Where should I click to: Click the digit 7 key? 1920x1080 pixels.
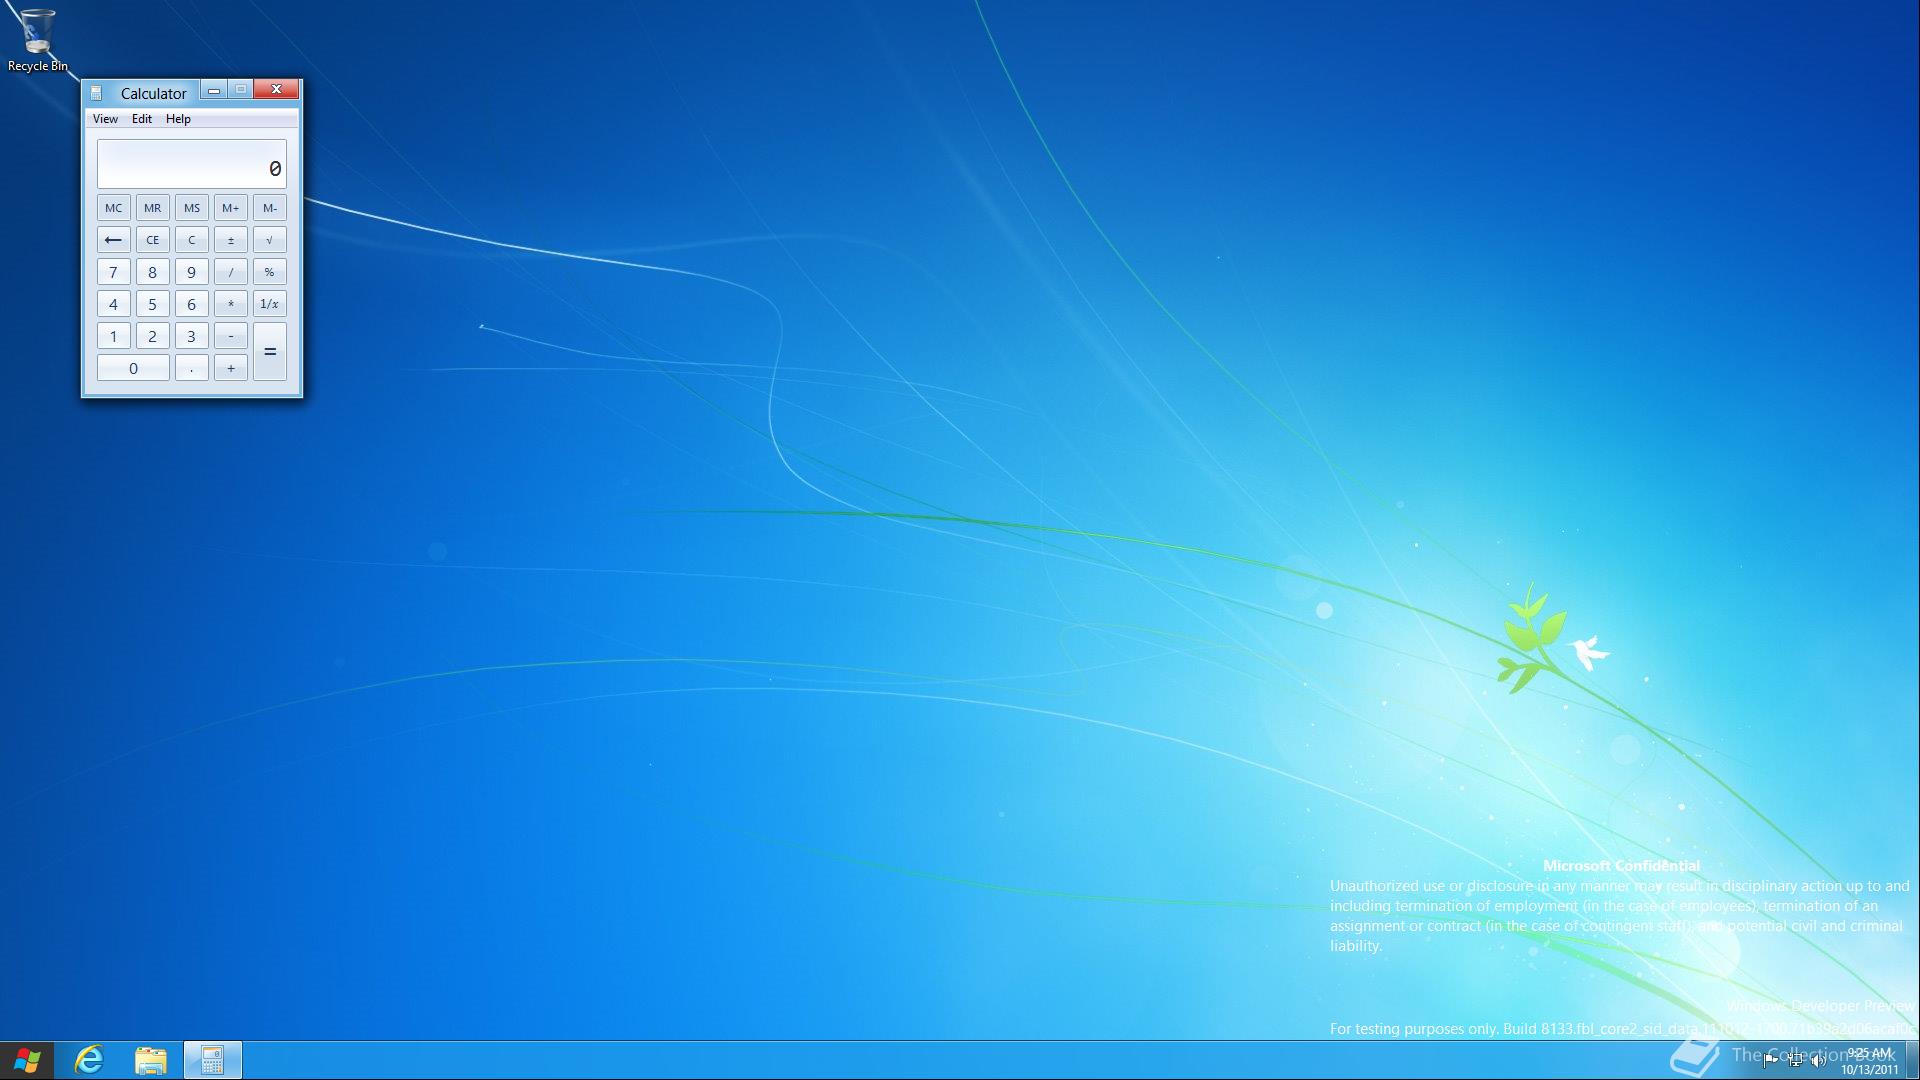pyautogui.click(x=114, y=272)
